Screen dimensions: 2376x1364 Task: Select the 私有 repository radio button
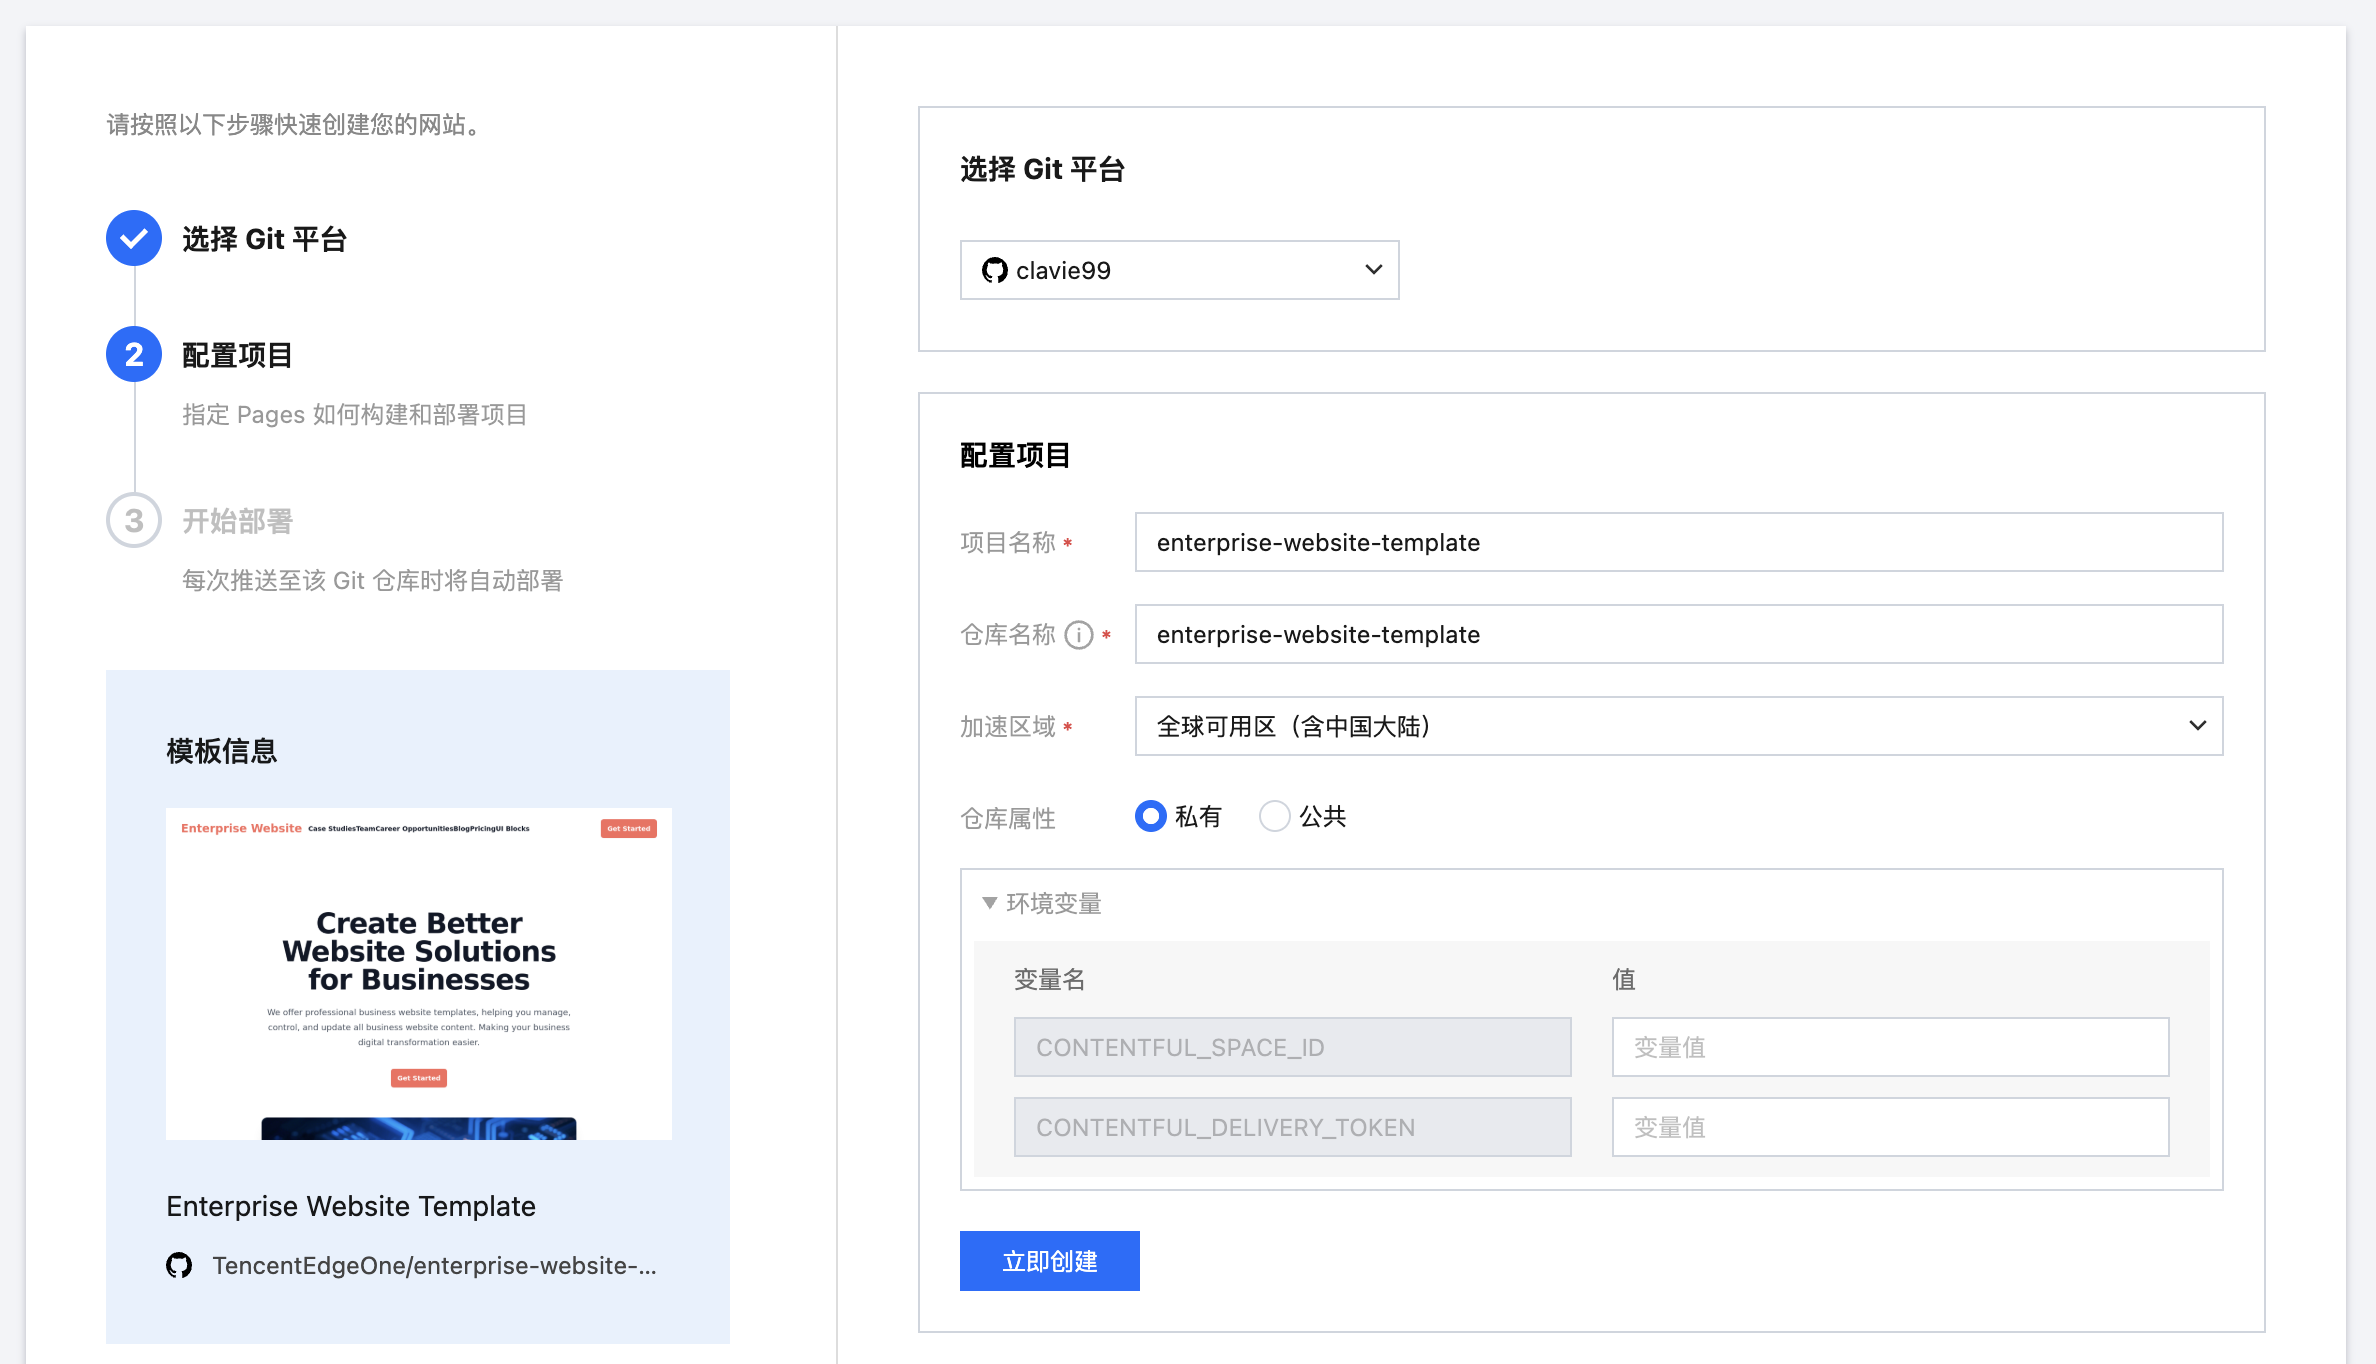[1151, 817]
